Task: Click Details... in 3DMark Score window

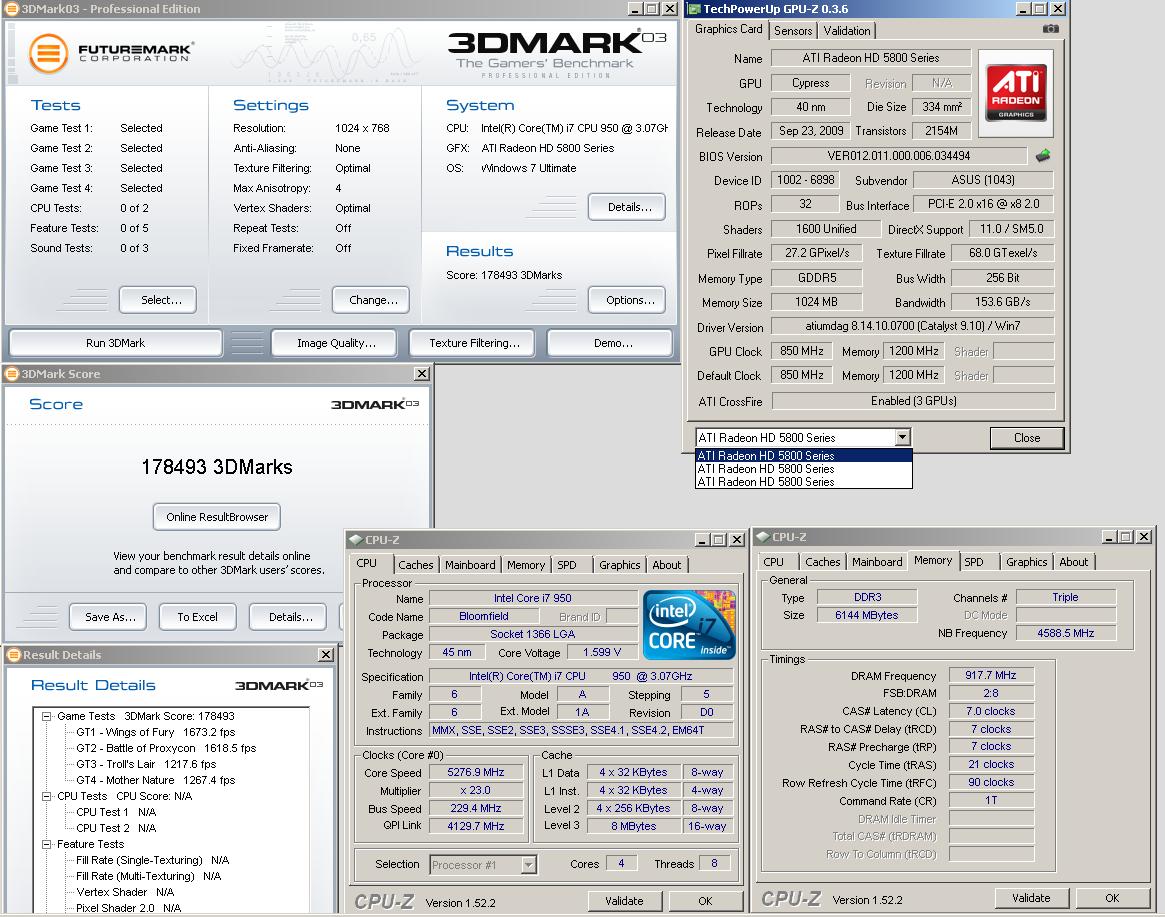Action: tap(290, 617)
